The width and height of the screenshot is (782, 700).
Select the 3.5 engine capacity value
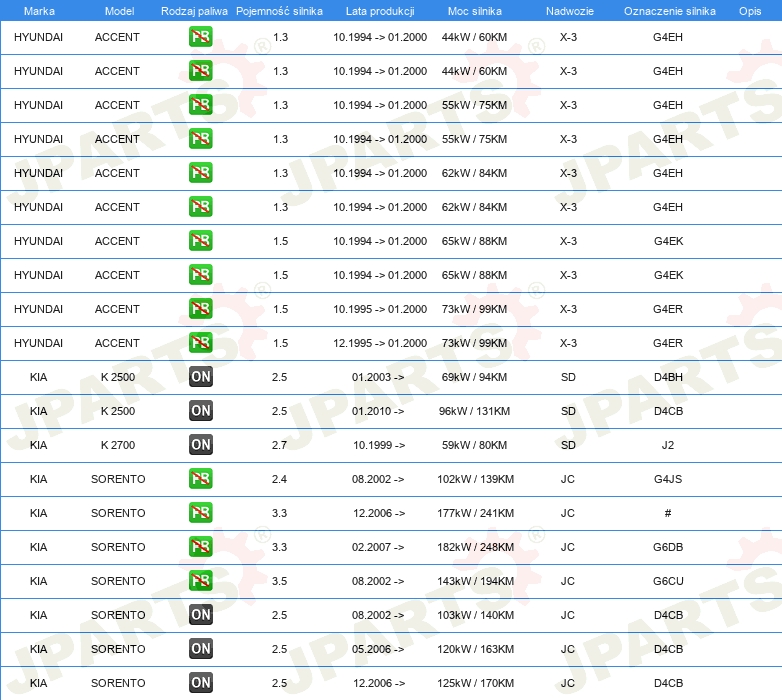[279, 581]
